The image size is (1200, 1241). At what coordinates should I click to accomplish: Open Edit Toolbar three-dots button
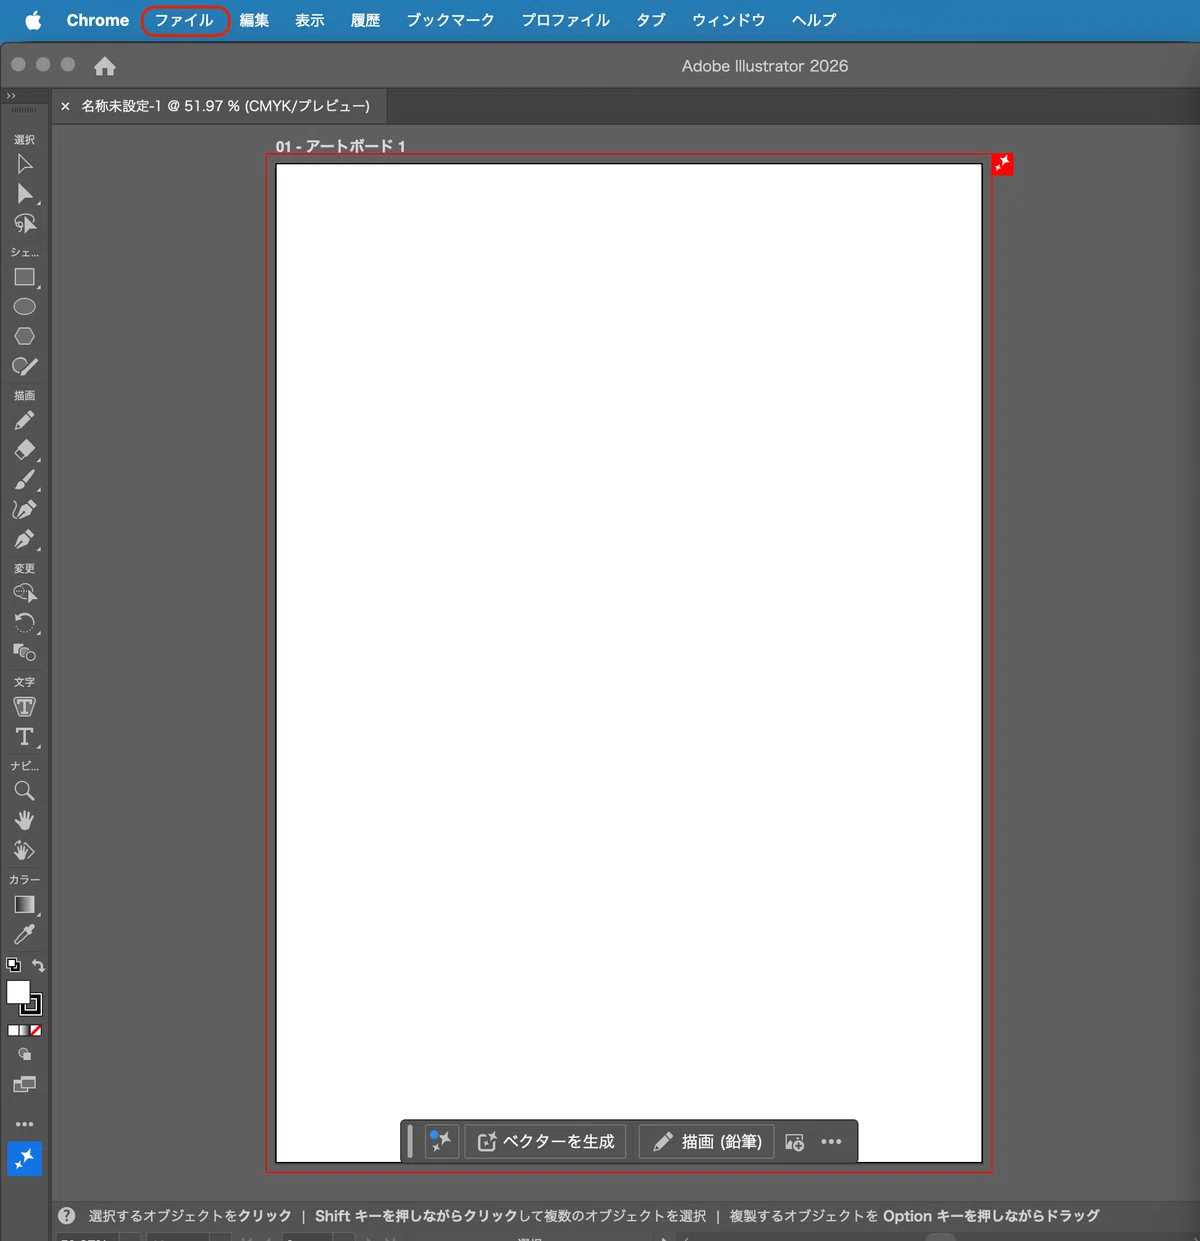25,1124
